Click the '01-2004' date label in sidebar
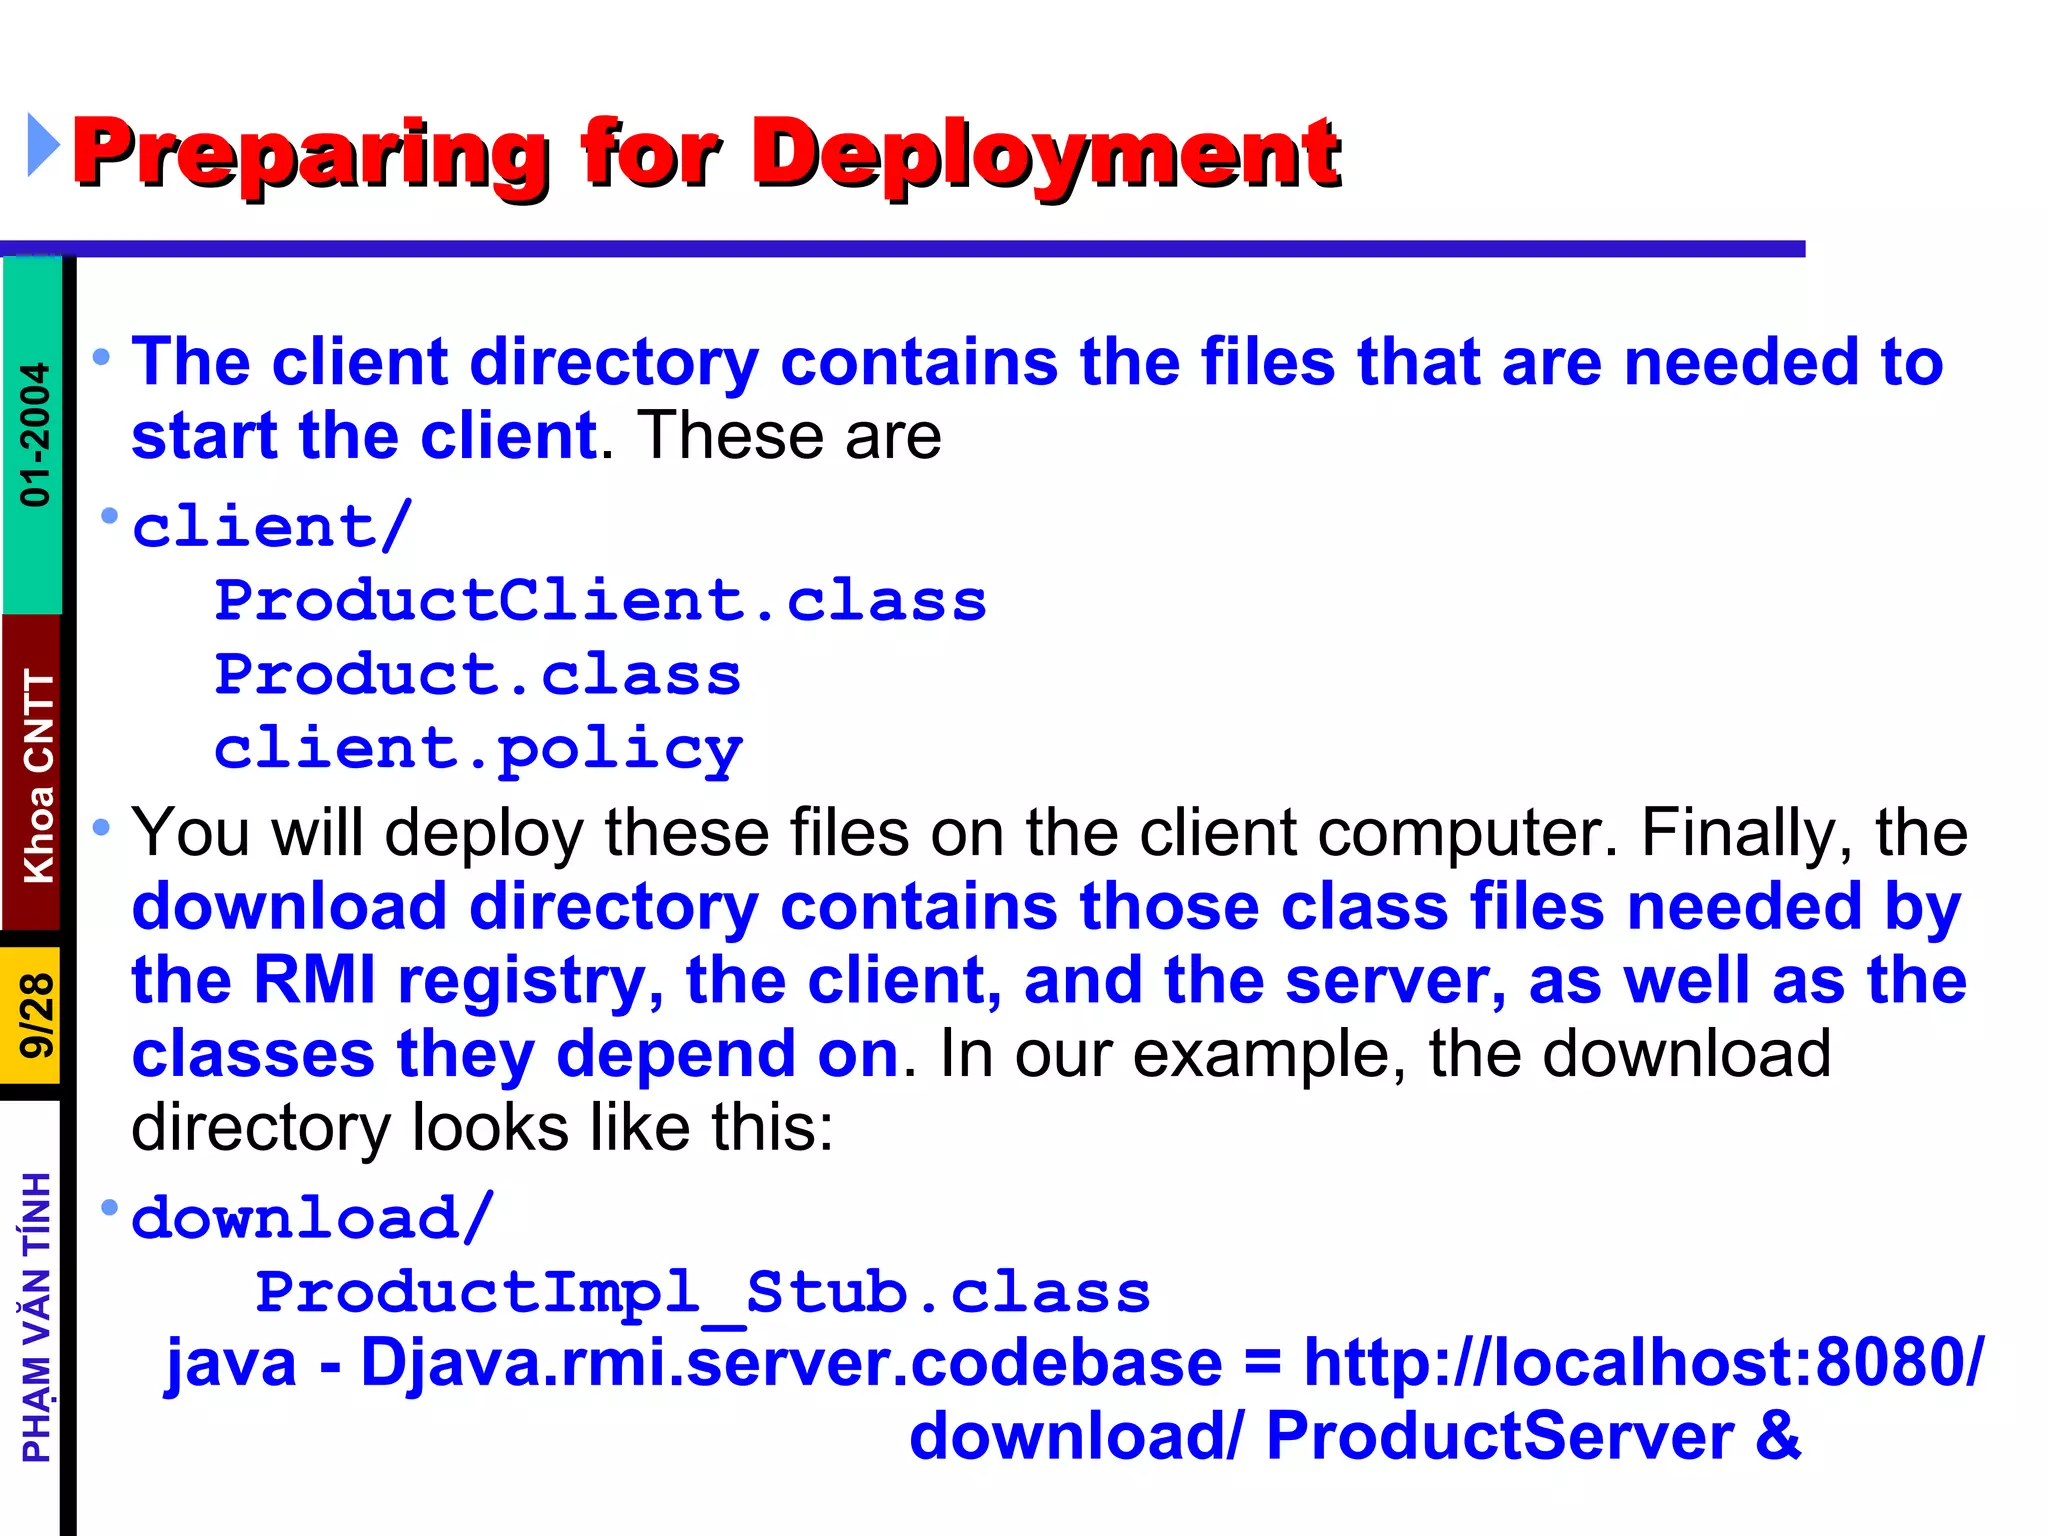Viewport: 2048px width, 1536px height. [x=35, y=434]
